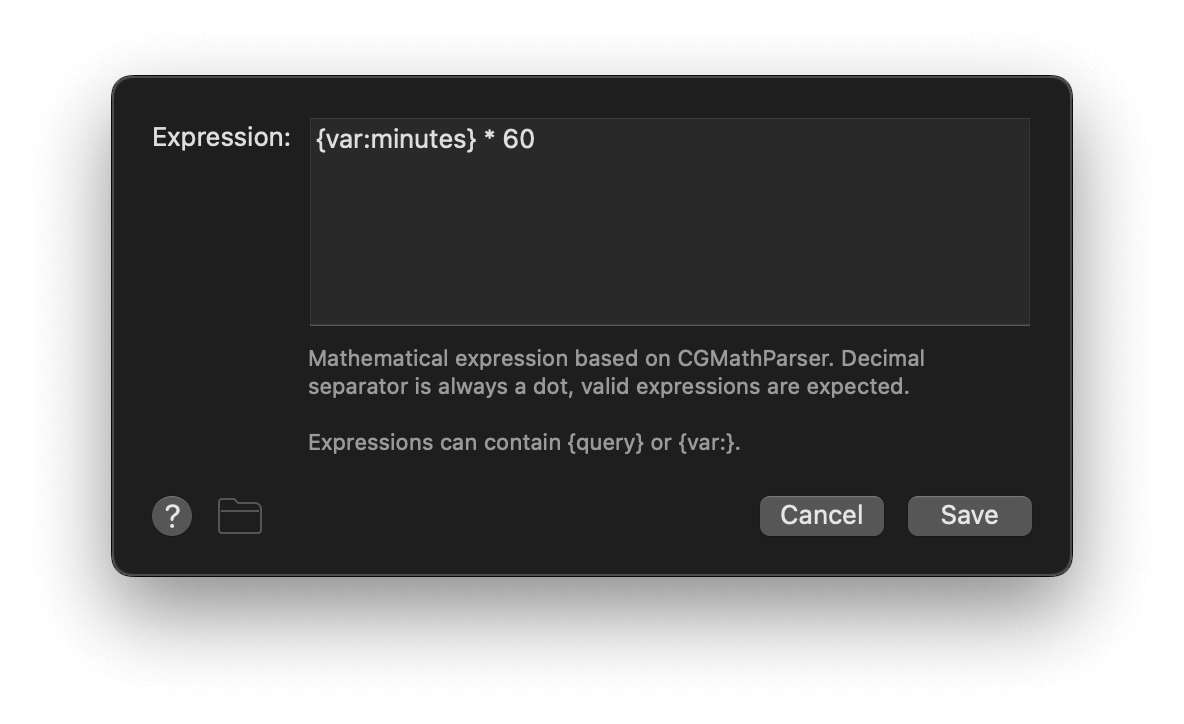Click the CGMathParser description text

tap(616, 371)
